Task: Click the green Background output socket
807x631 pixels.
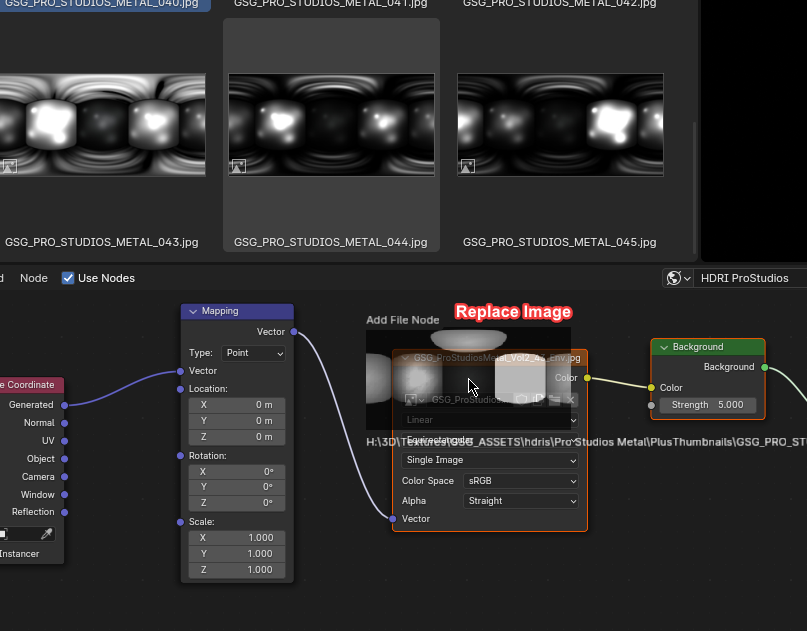Action: [765, 367]
